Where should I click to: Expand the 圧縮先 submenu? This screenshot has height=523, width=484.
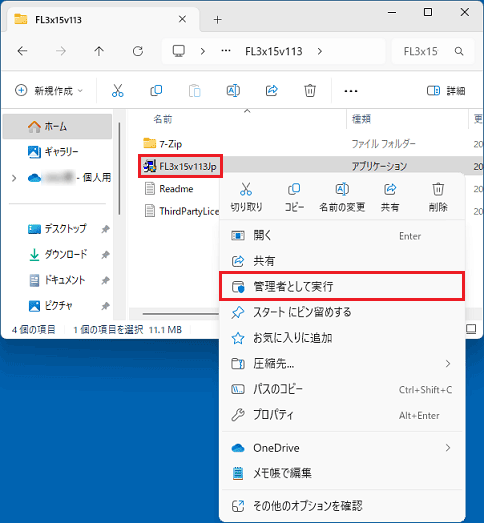coord(448,364)
